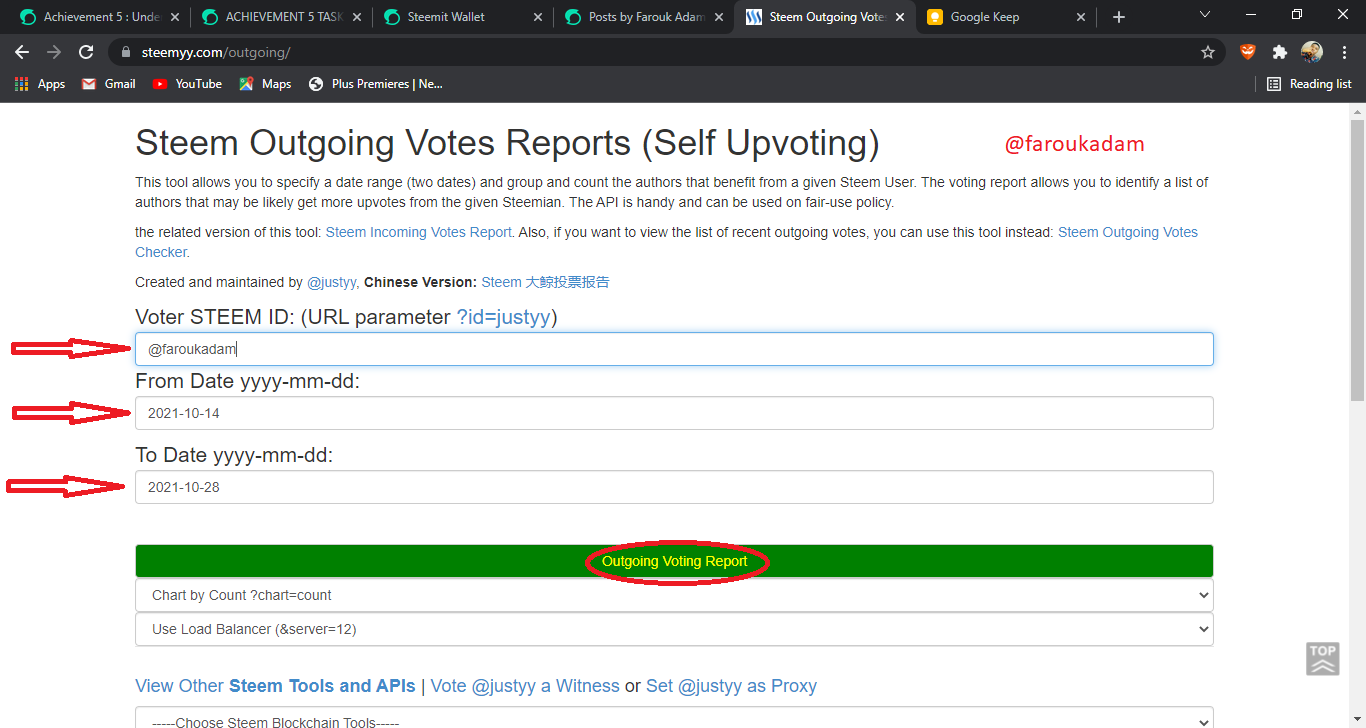The width and height of the screenshot is (1366, 728).
Task: Open View Other Steem Tools and APIs
Action: pyautogui.click(x=275, y=686)
